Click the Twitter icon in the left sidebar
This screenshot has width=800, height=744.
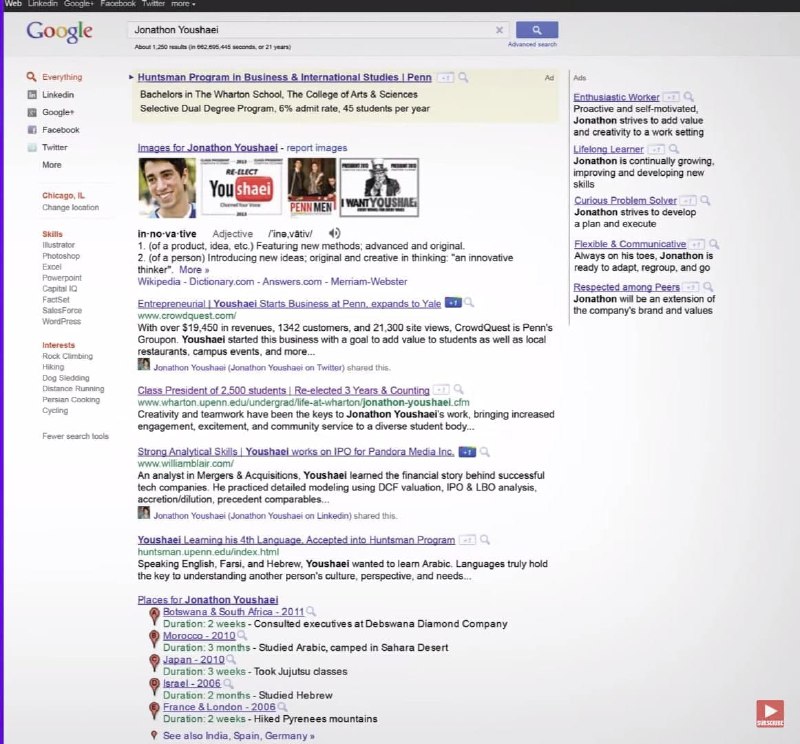click(32, 147)
